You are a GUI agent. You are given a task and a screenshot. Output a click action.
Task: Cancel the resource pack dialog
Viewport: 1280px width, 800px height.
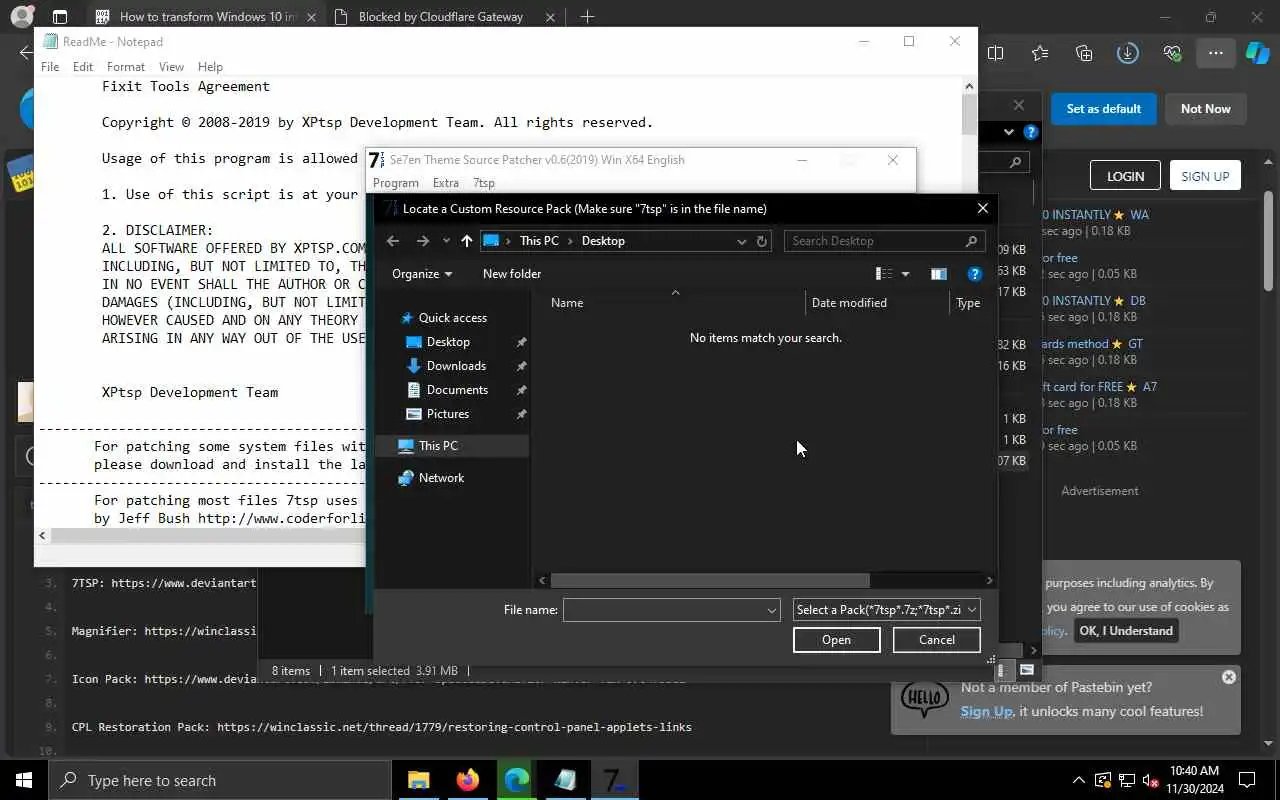(x=936, y=640)
